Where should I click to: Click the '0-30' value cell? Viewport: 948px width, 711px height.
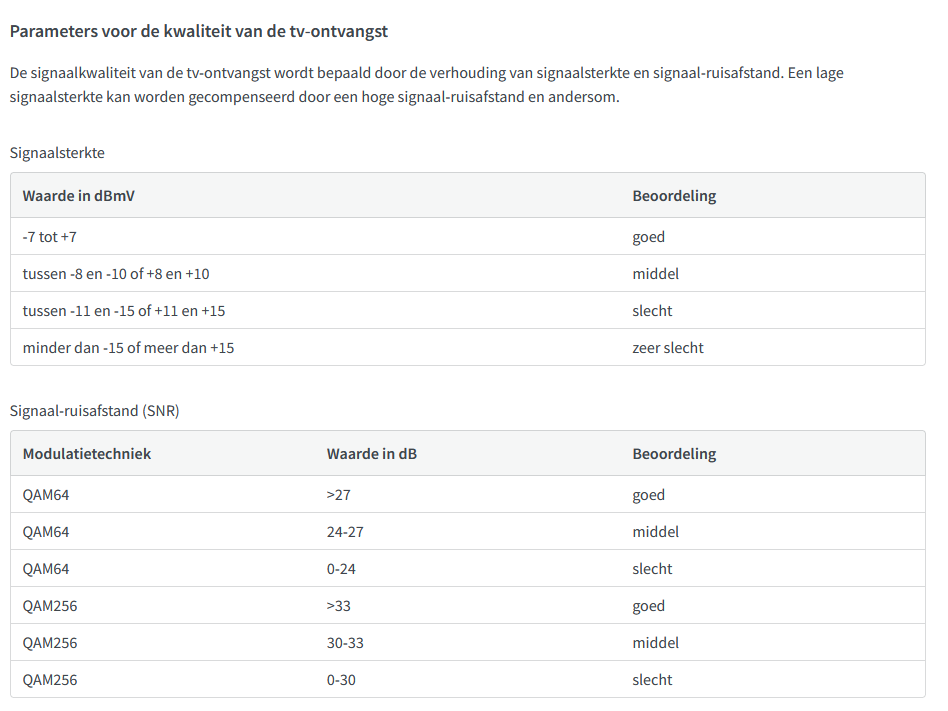(341, 680)
